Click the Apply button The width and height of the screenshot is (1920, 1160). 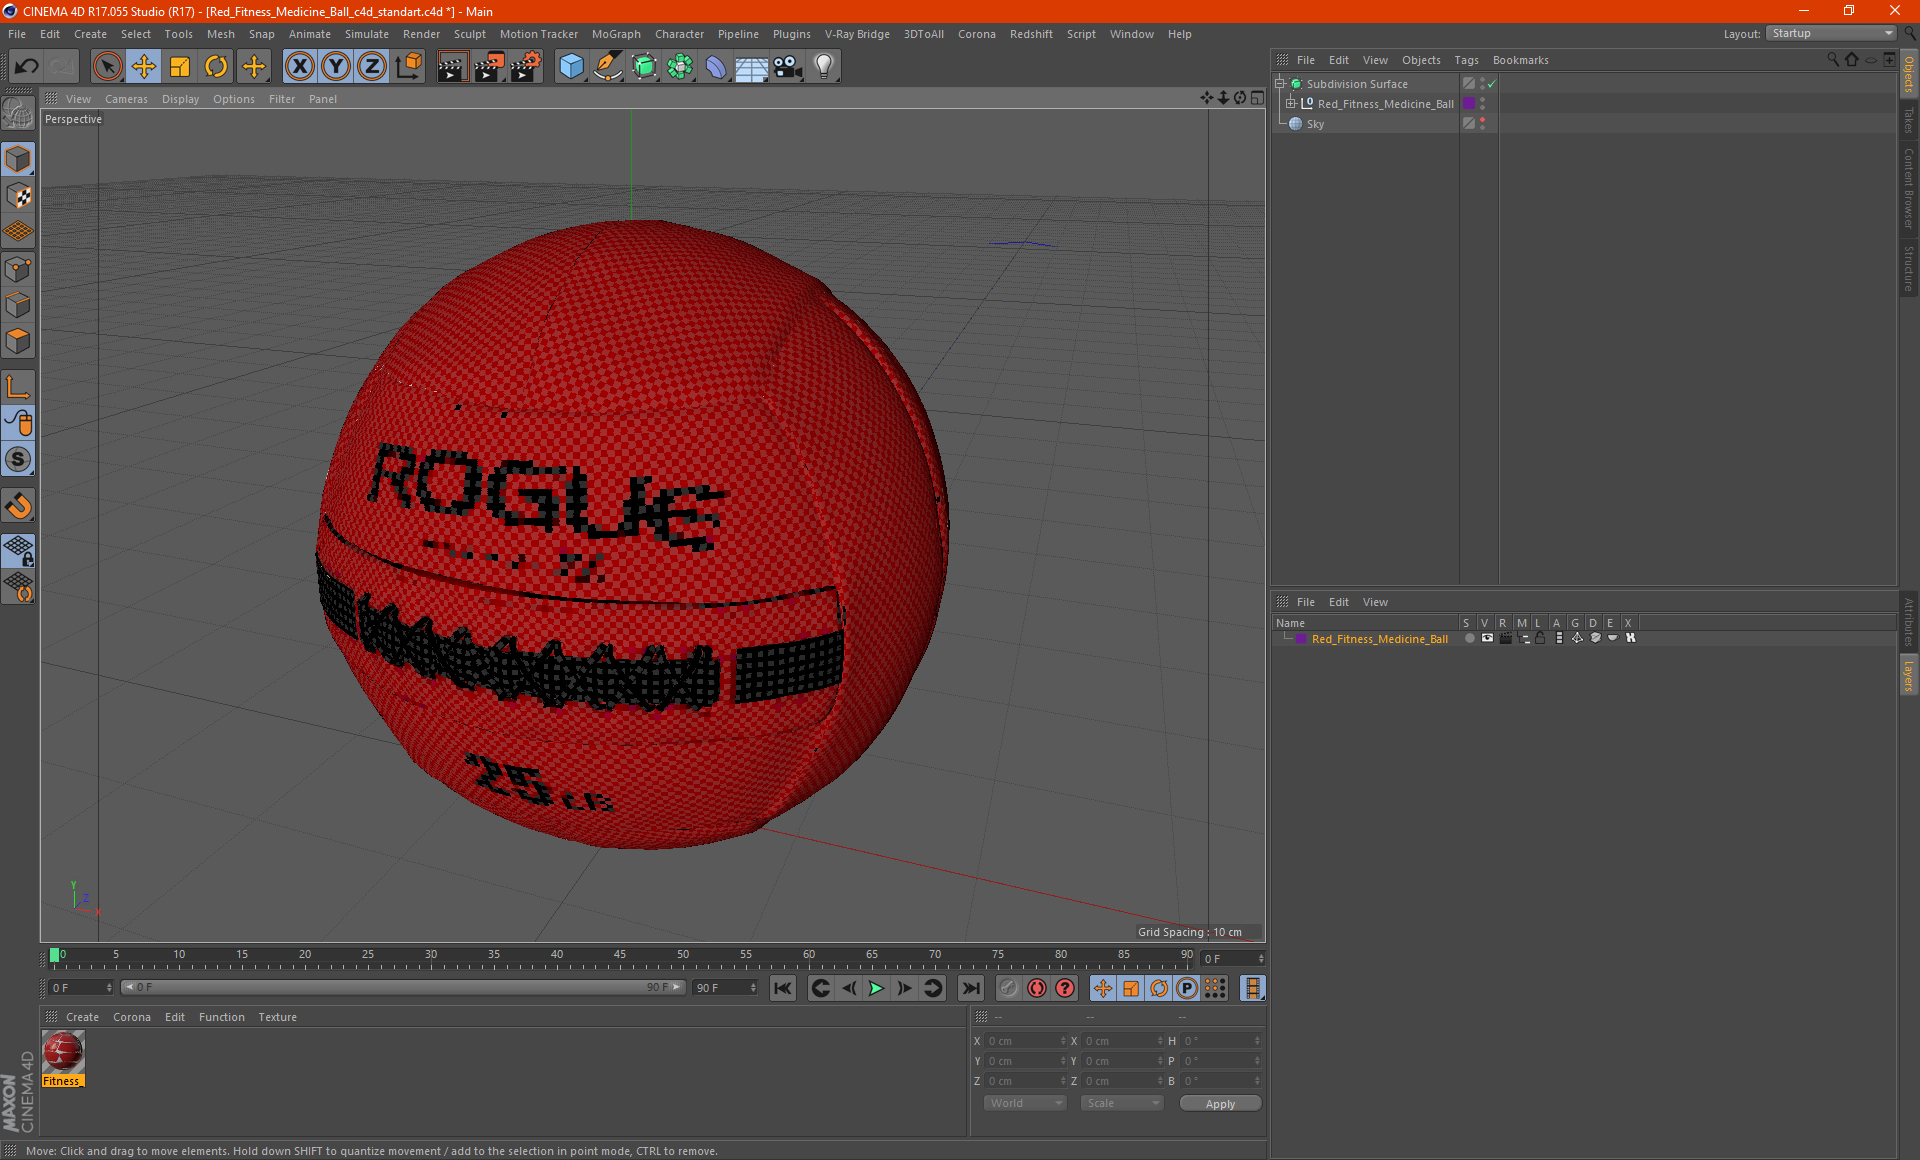(x=1220, y=1103)
